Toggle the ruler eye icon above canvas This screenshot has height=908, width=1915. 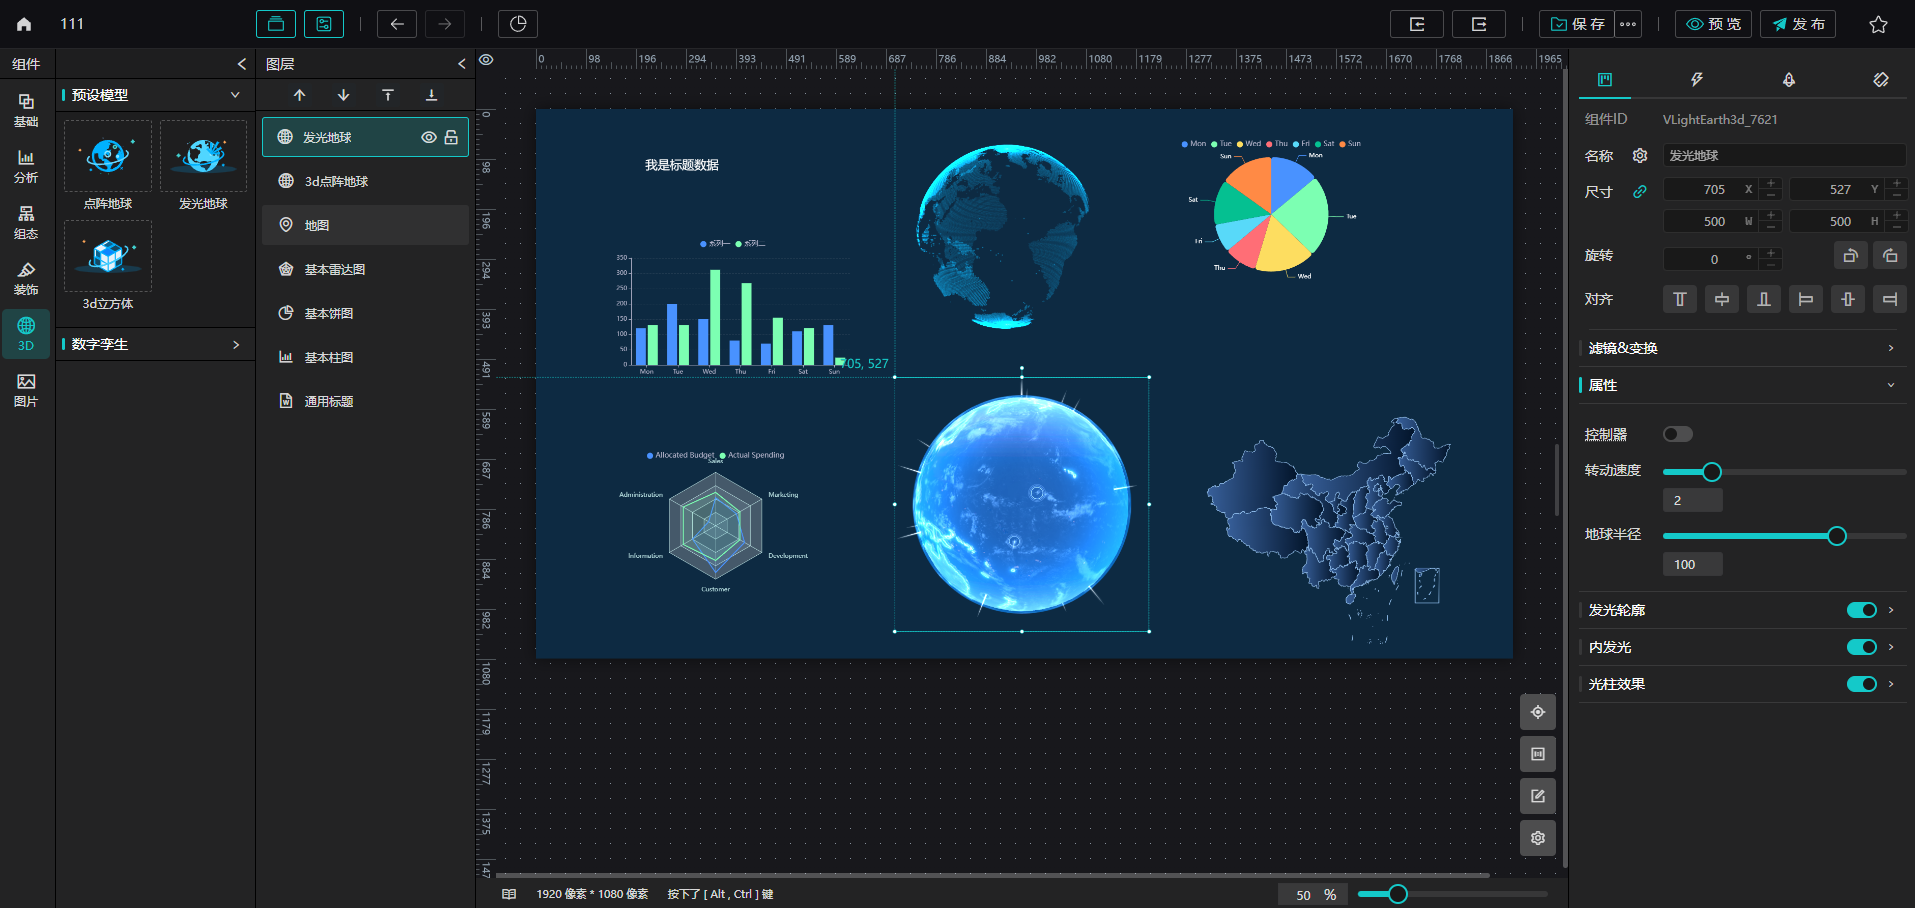point(486,60)
